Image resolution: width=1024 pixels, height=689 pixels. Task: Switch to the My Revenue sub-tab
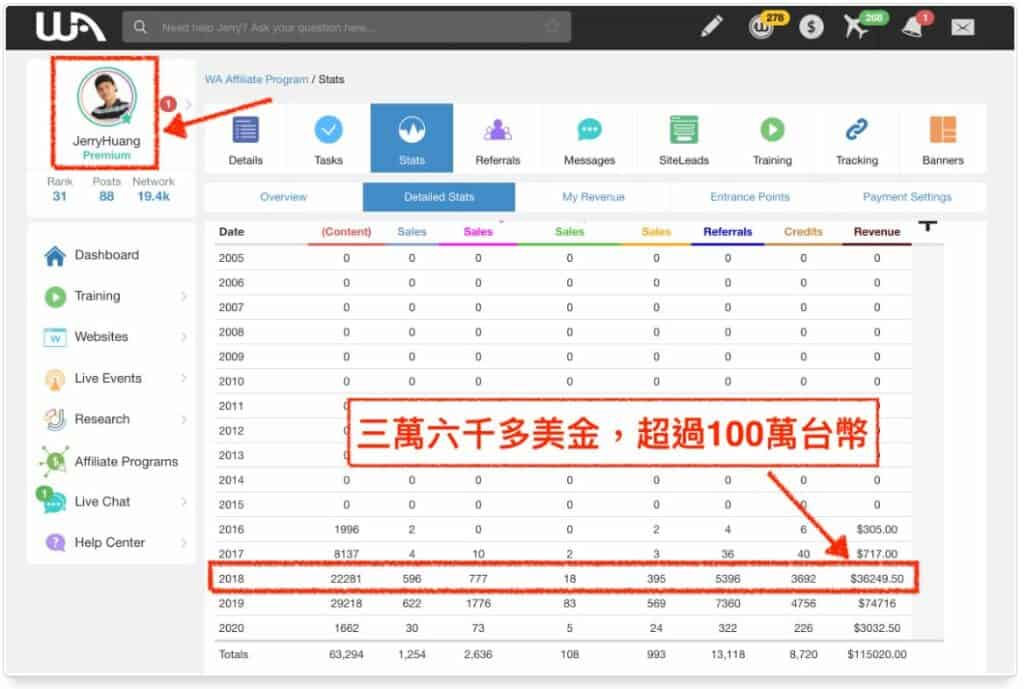[x=594, y=197]
